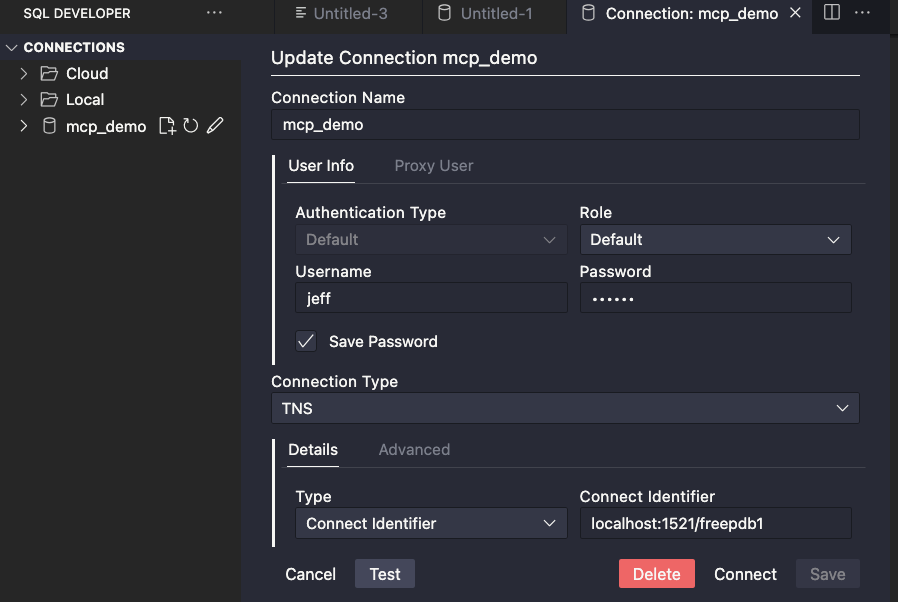Select the mcp_demo label in connections tree
This screenshot has height=602, width=898.
tap(106, 127)
